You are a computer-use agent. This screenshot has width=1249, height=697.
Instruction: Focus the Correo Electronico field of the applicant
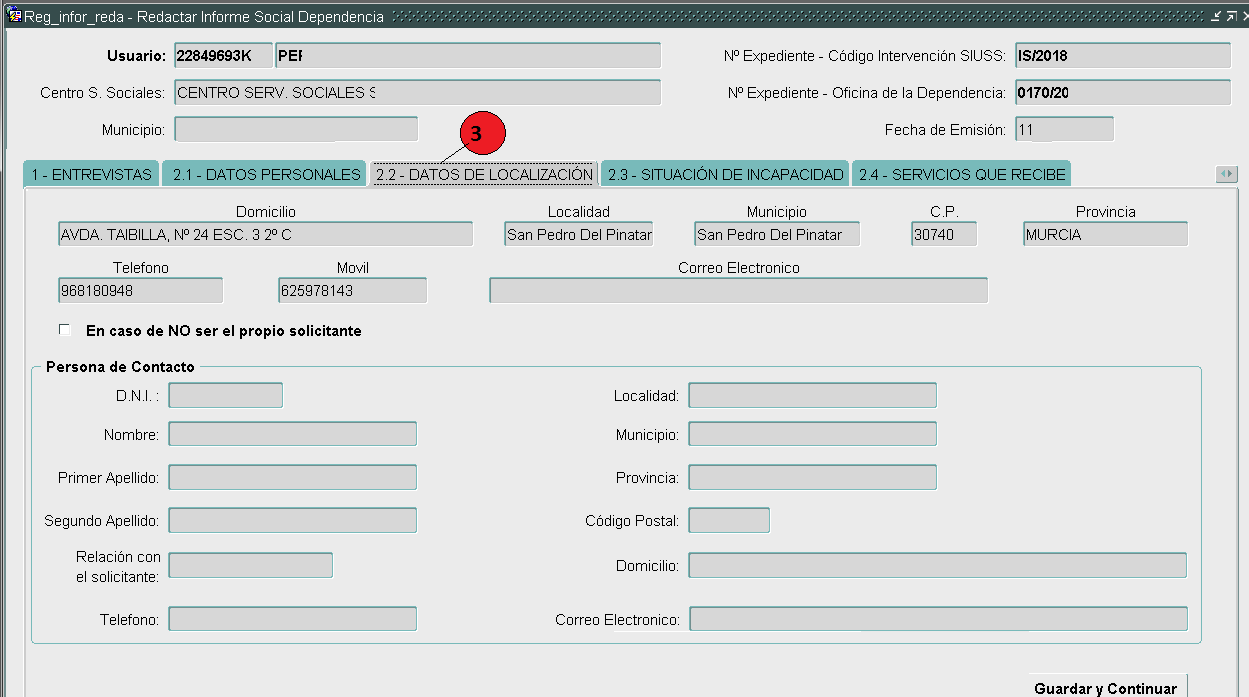tap(738, 290)
